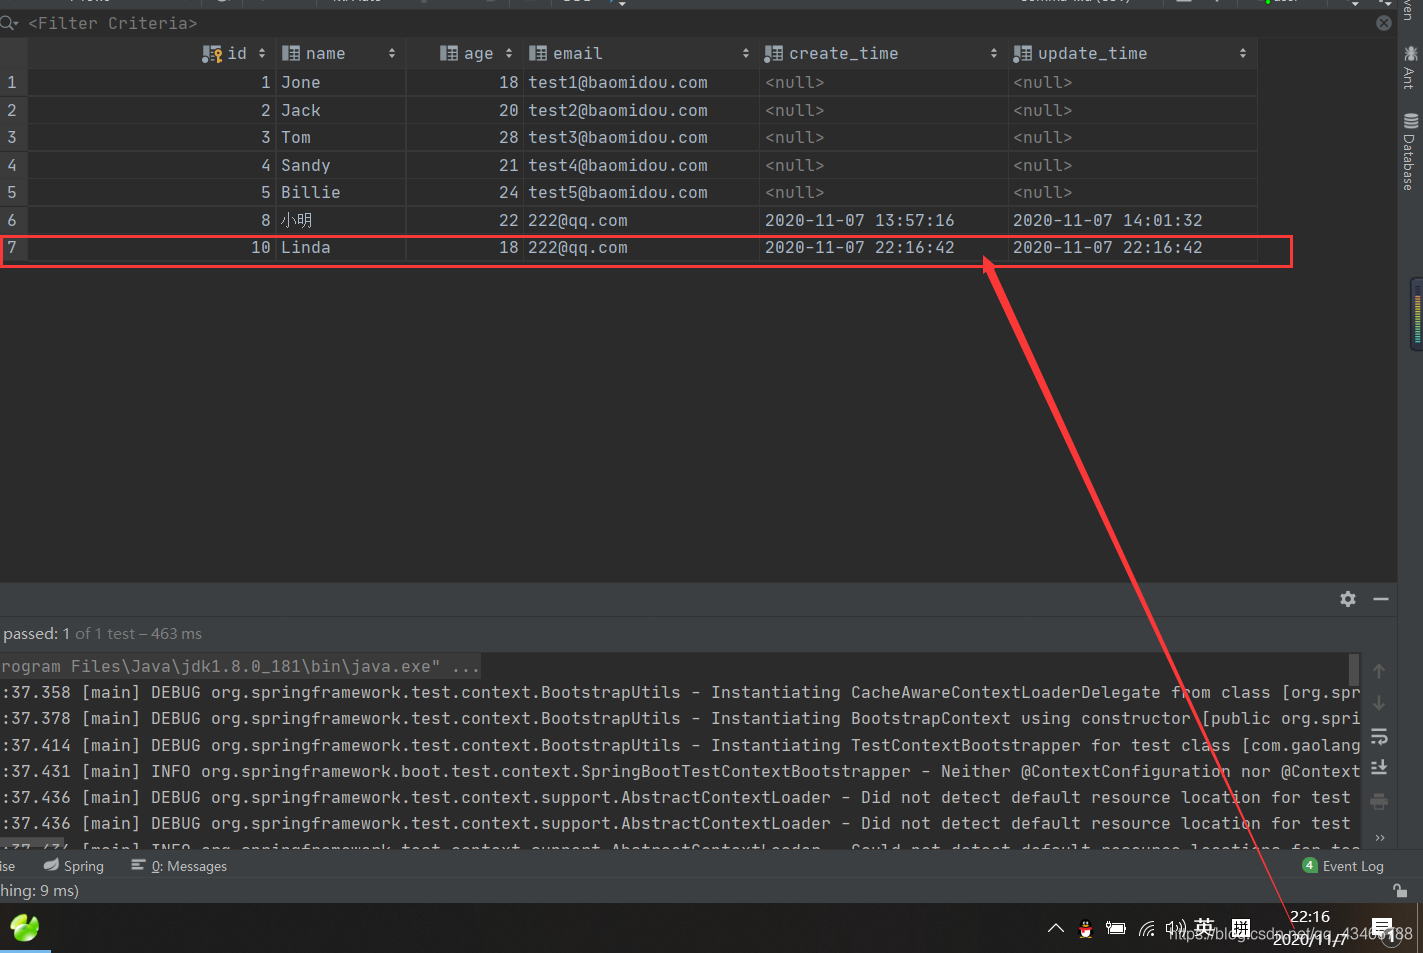Sort by the name column arrows
Viewport: 1423px width, 953px height.
click(392, 53)
